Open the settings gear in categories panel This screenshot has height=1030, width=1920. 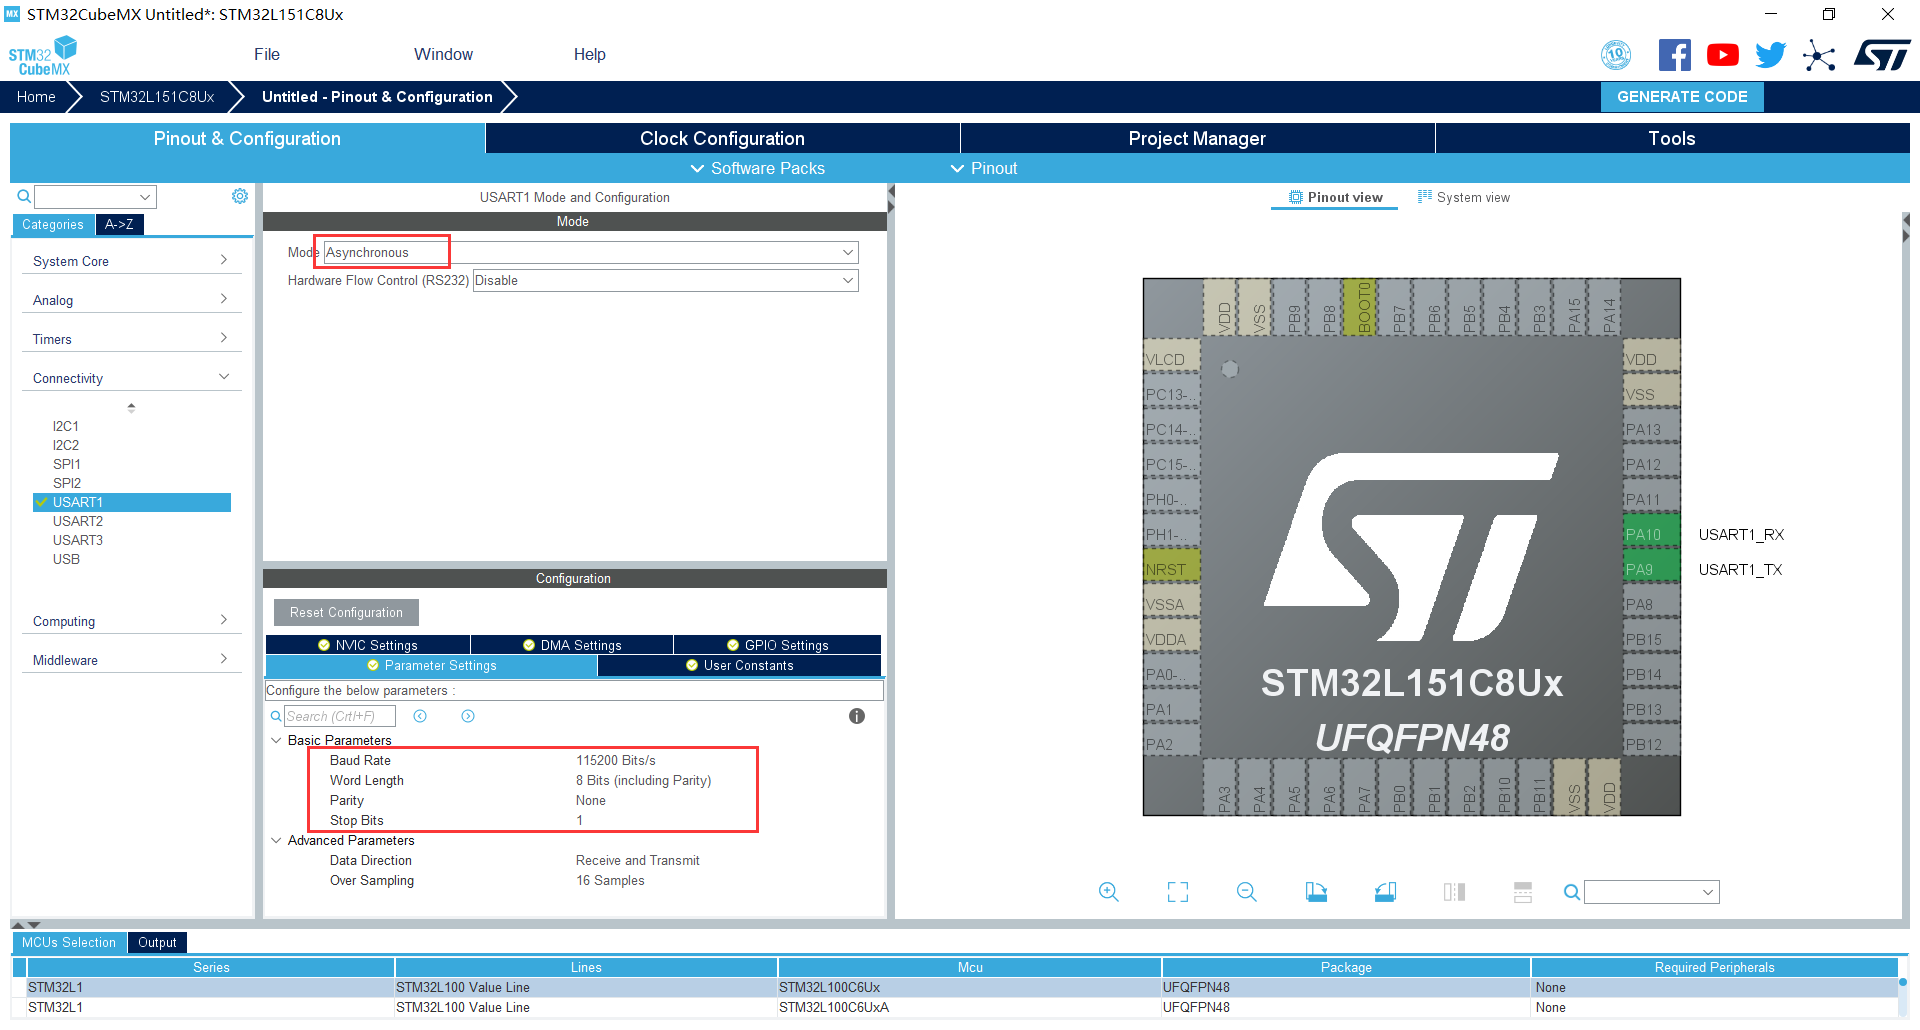pos(240,196)
